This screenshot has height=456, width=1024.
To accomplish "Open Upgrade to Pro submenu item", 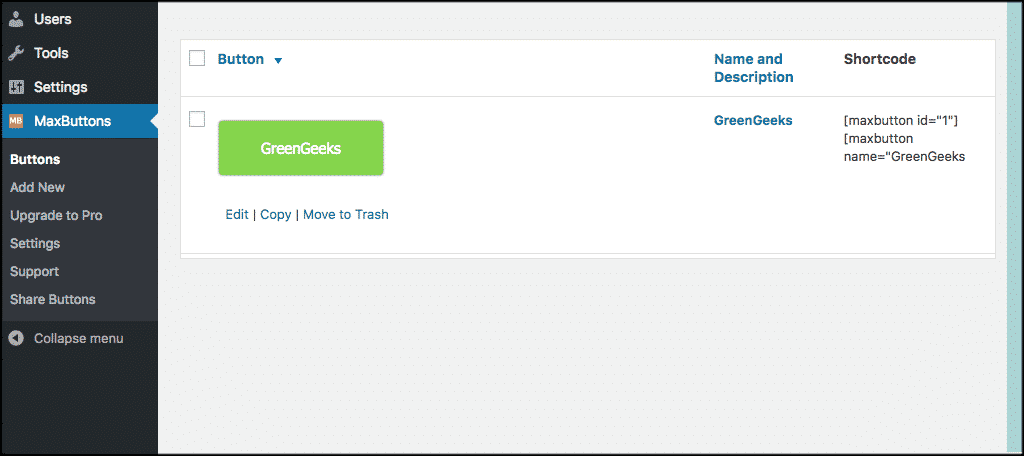I will coord(56,215).
